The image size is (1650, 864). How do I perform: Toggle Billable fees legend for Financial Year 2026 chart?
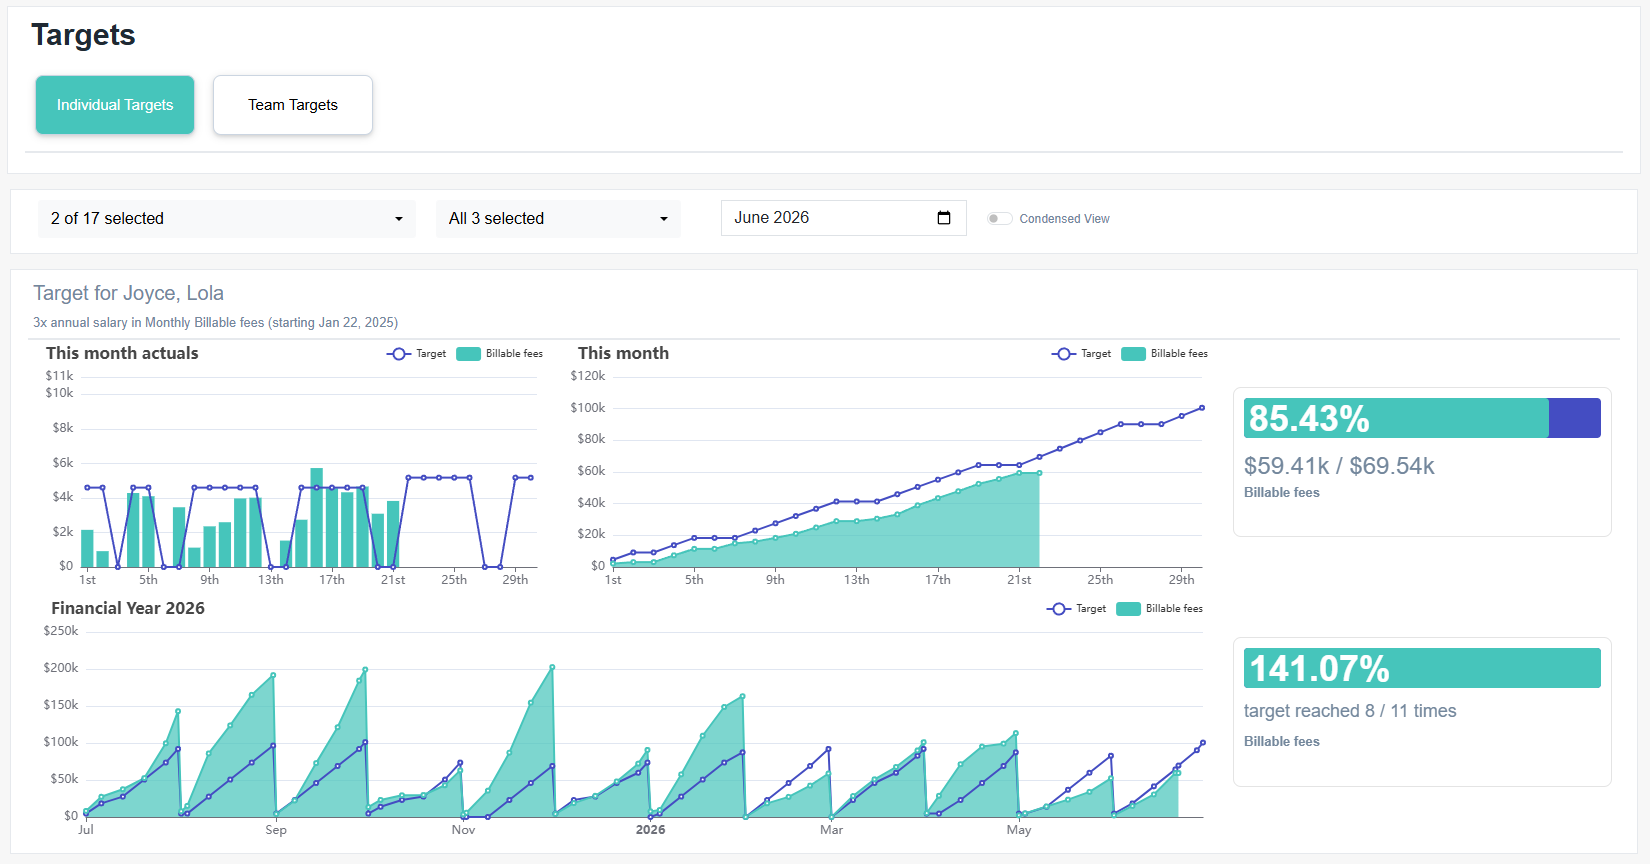coord(1160,609)
